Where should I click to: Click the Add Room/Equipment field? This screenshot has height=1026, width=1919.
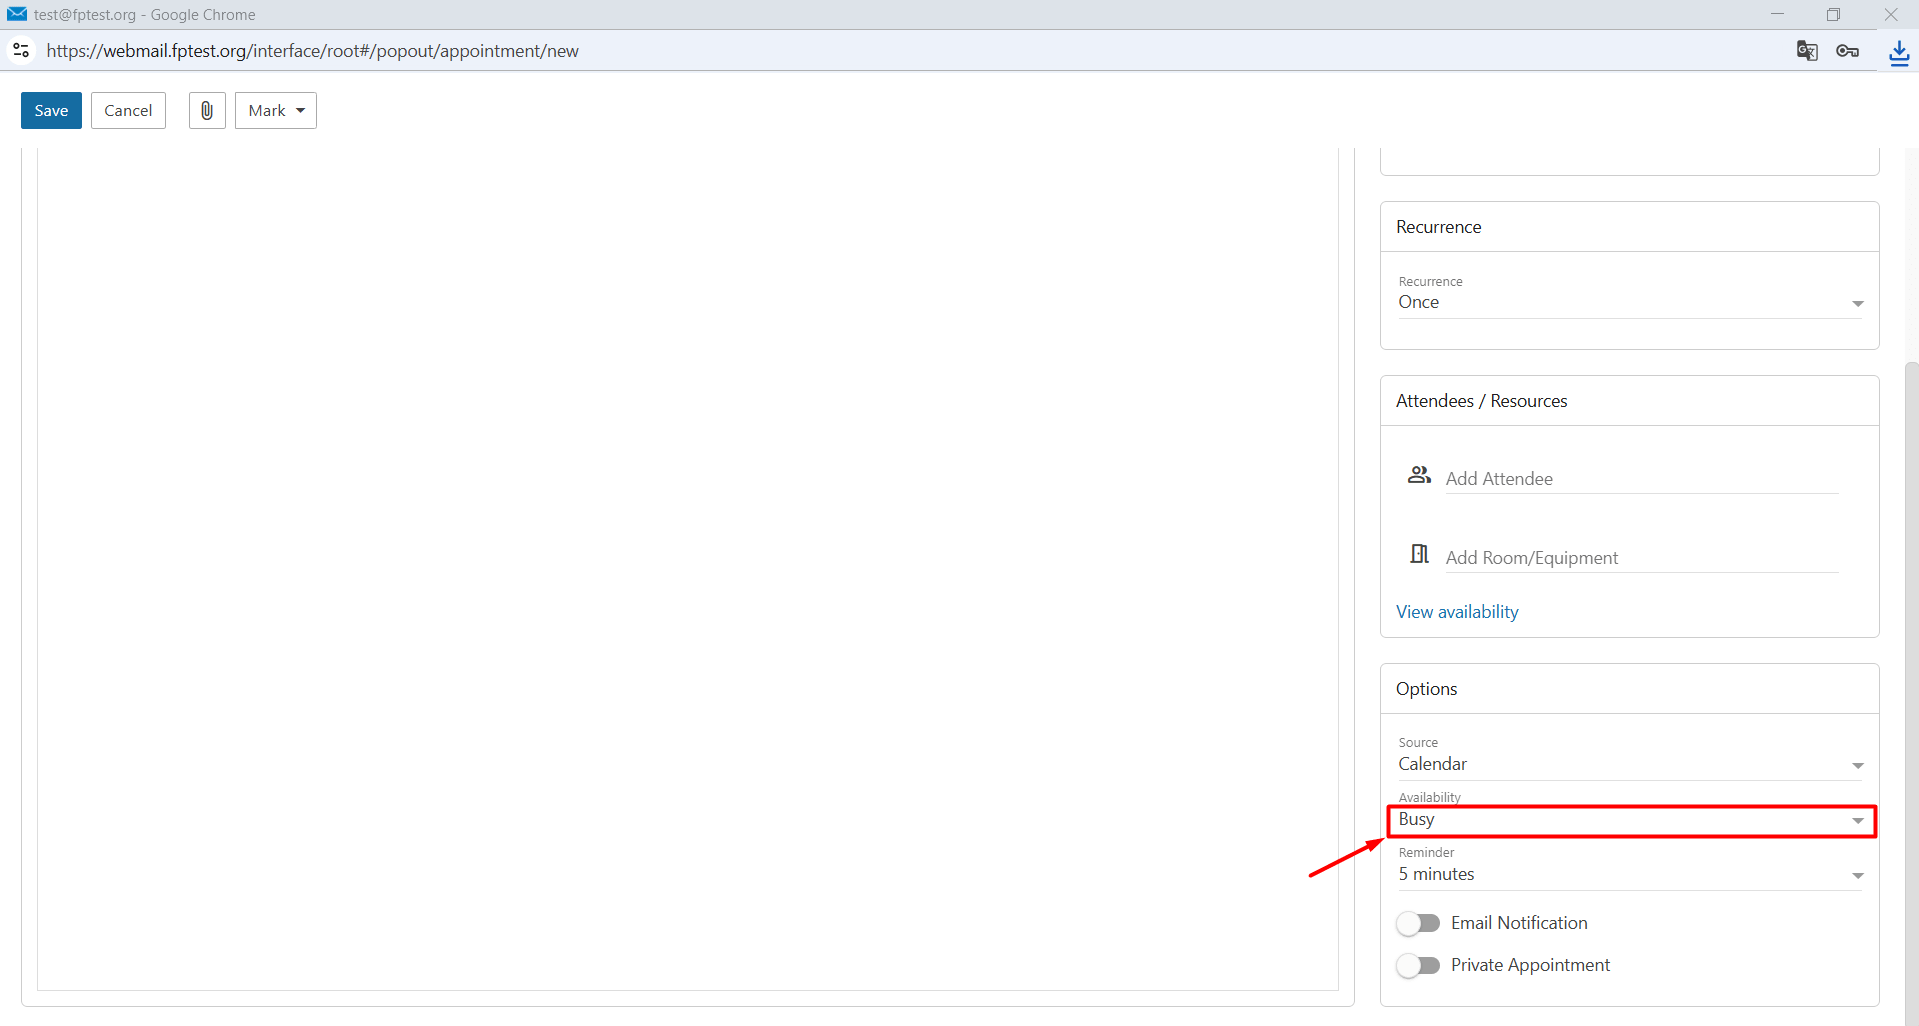pos(1642,558)
